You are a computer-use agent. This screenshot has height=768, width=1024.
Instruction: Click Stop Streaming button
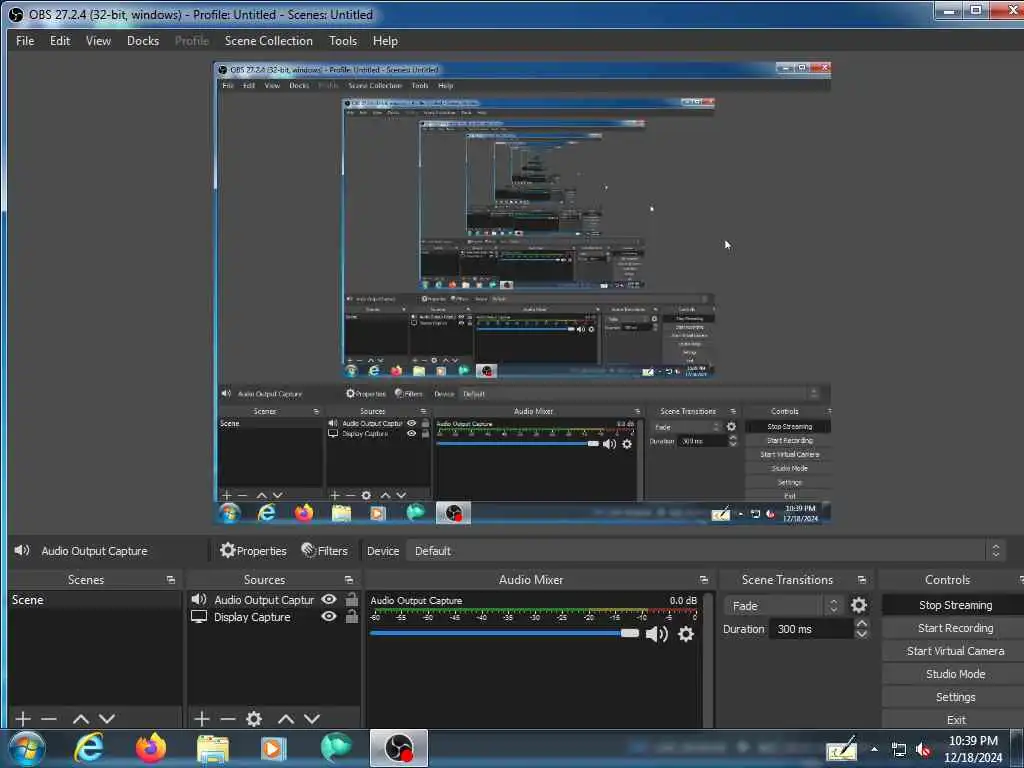955,605
